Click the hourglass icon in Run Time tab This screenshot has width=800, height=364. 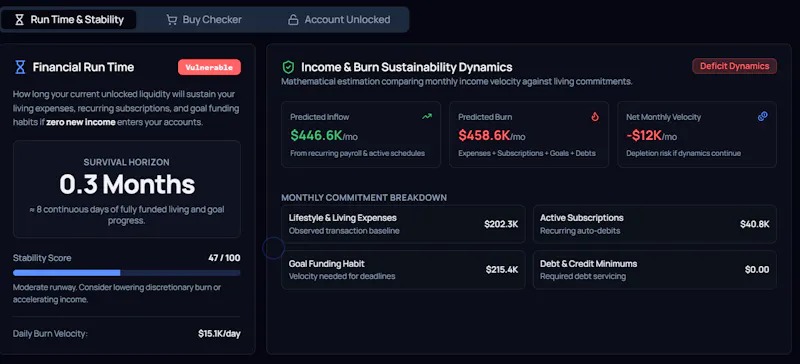pyautogui.click(x=19, y=20)
